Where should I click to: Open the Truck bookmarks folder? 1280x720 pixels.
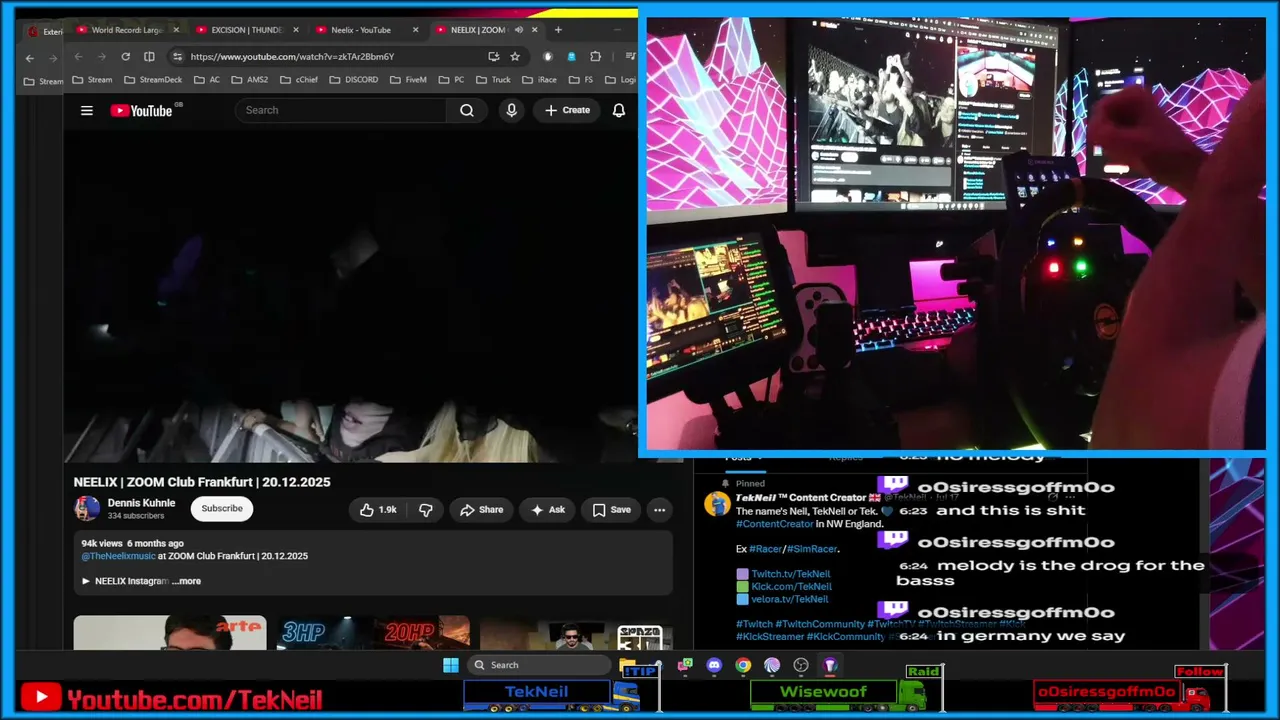(x=494, y=80)
